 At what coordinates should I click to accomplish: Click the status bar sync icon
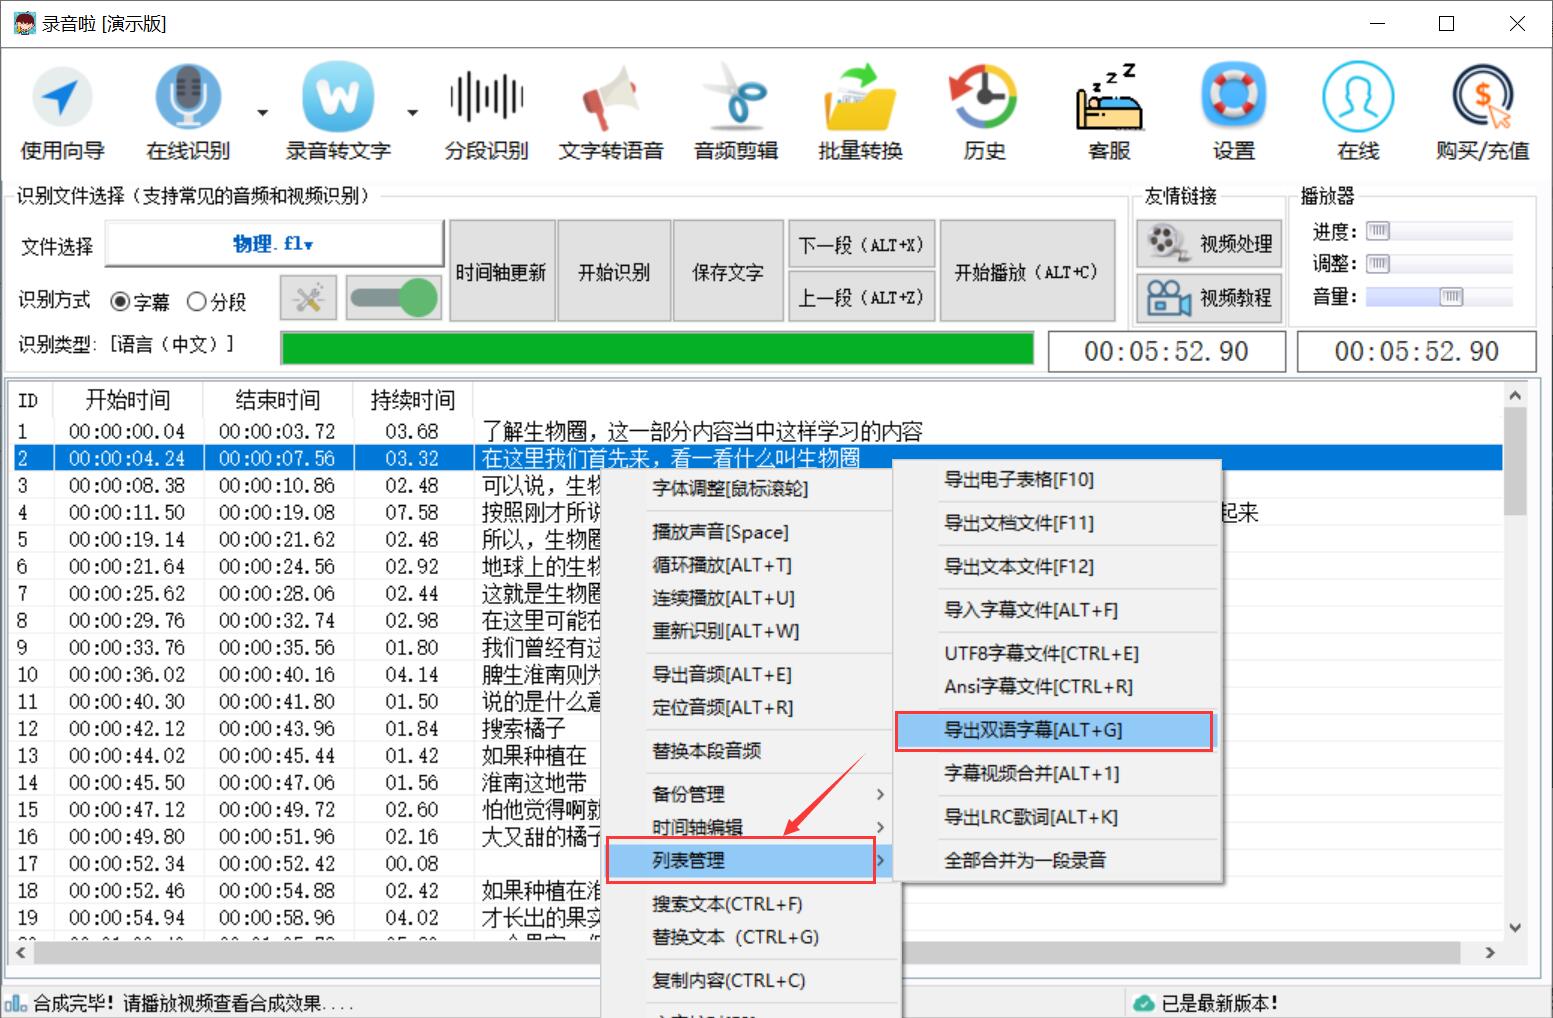pyautogui.click(x=15, y=1003)
